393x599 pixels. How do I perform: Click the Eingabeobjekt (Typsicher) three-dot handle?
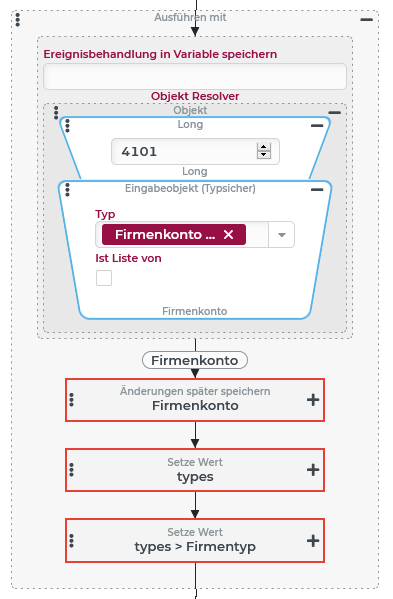(68, 189)
